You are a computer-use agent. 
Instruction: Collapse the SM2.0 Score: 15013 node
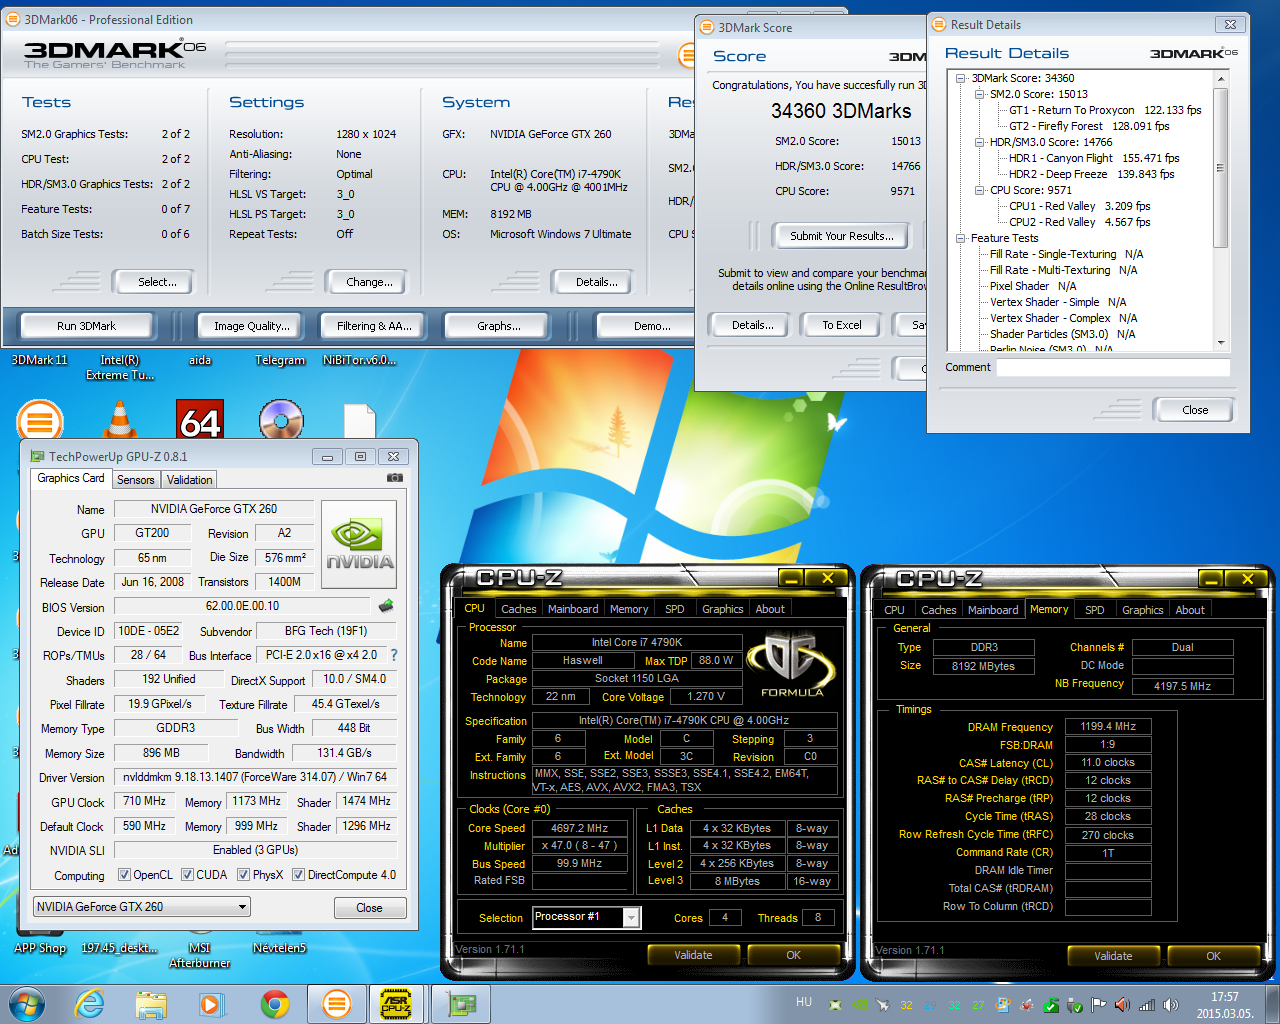pos(980,94)
